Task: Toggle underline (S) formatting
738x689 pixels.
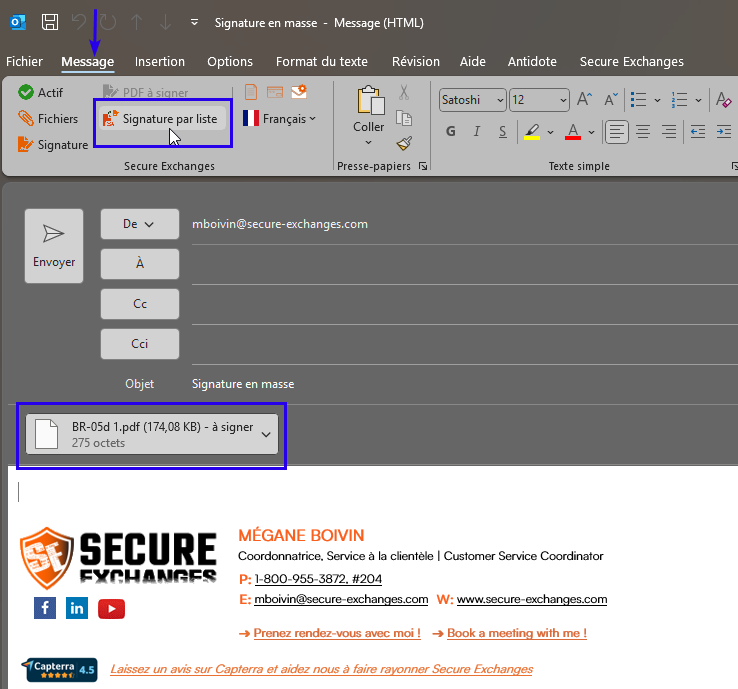Action: (x=503, y=131)
